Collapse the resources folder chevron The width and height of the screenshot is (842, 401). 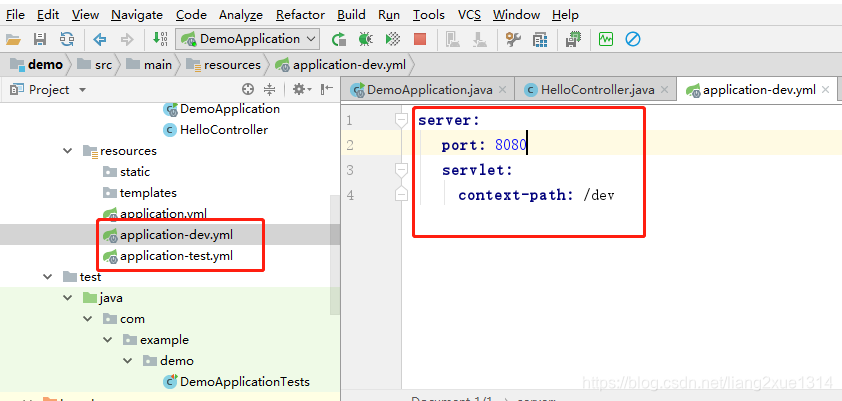pyautogui.click(x=68, y=151)
